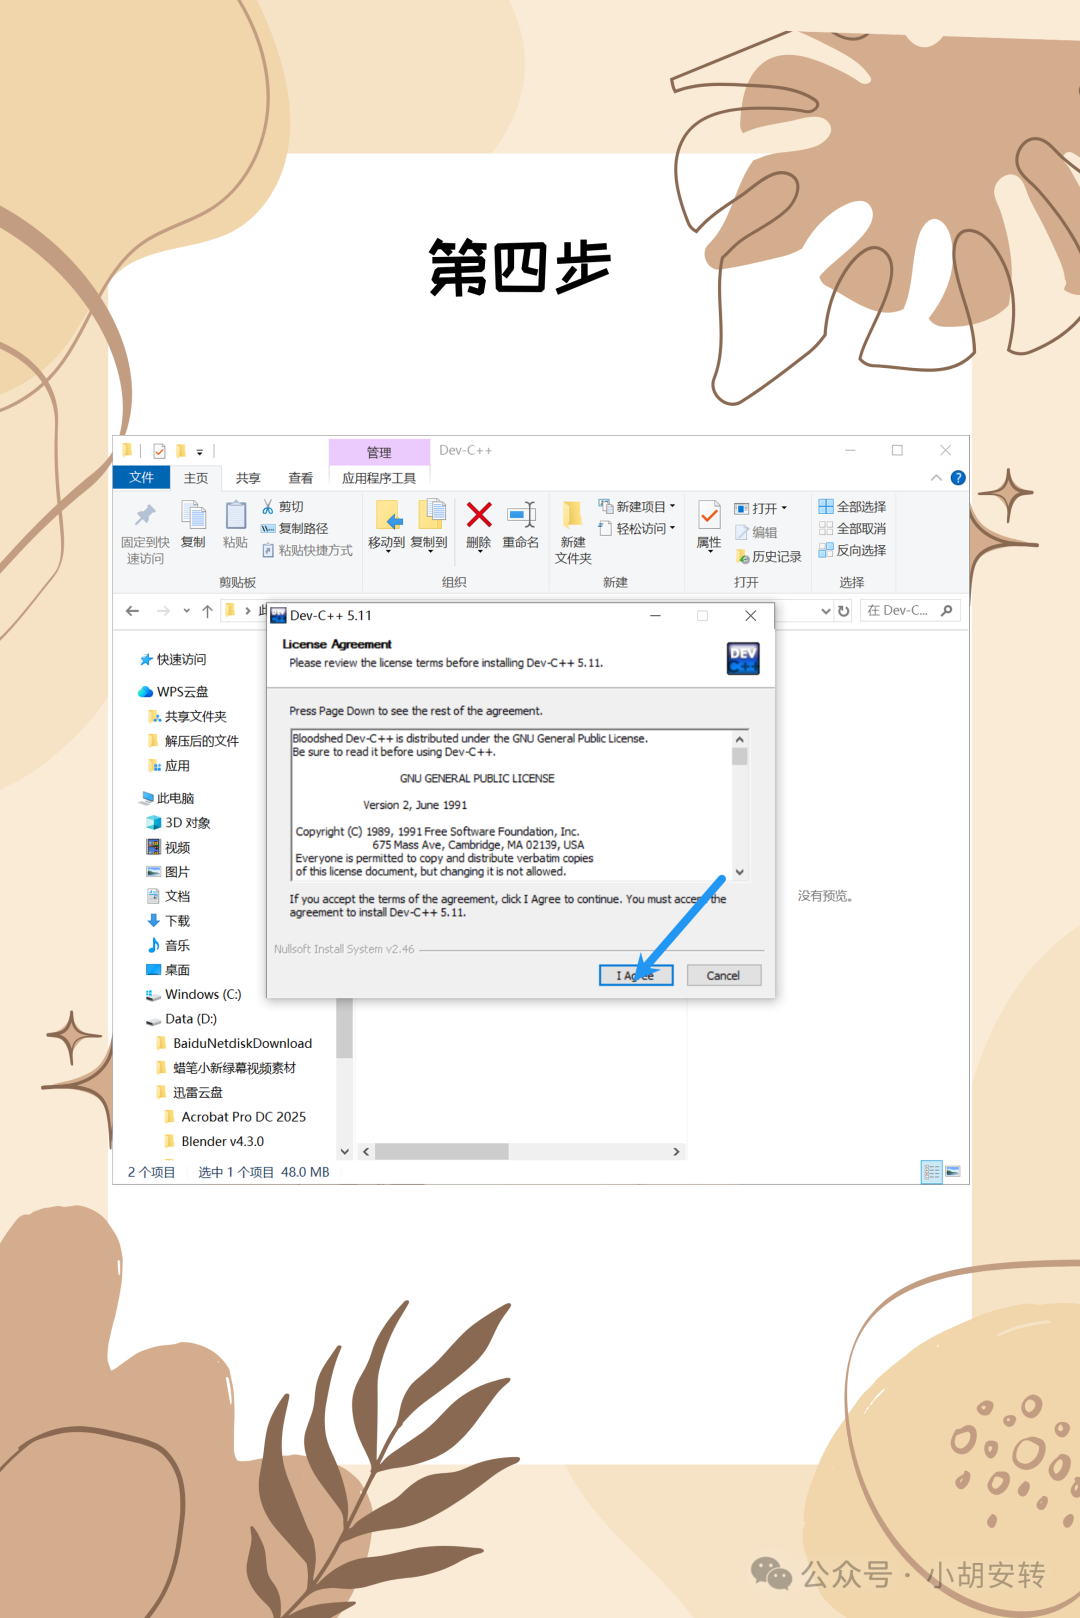Viewport: 1080px width, 1618px height.
Task: Open the Application Tools (应用程序工具) tab
Action: click(x=379, y=478)
